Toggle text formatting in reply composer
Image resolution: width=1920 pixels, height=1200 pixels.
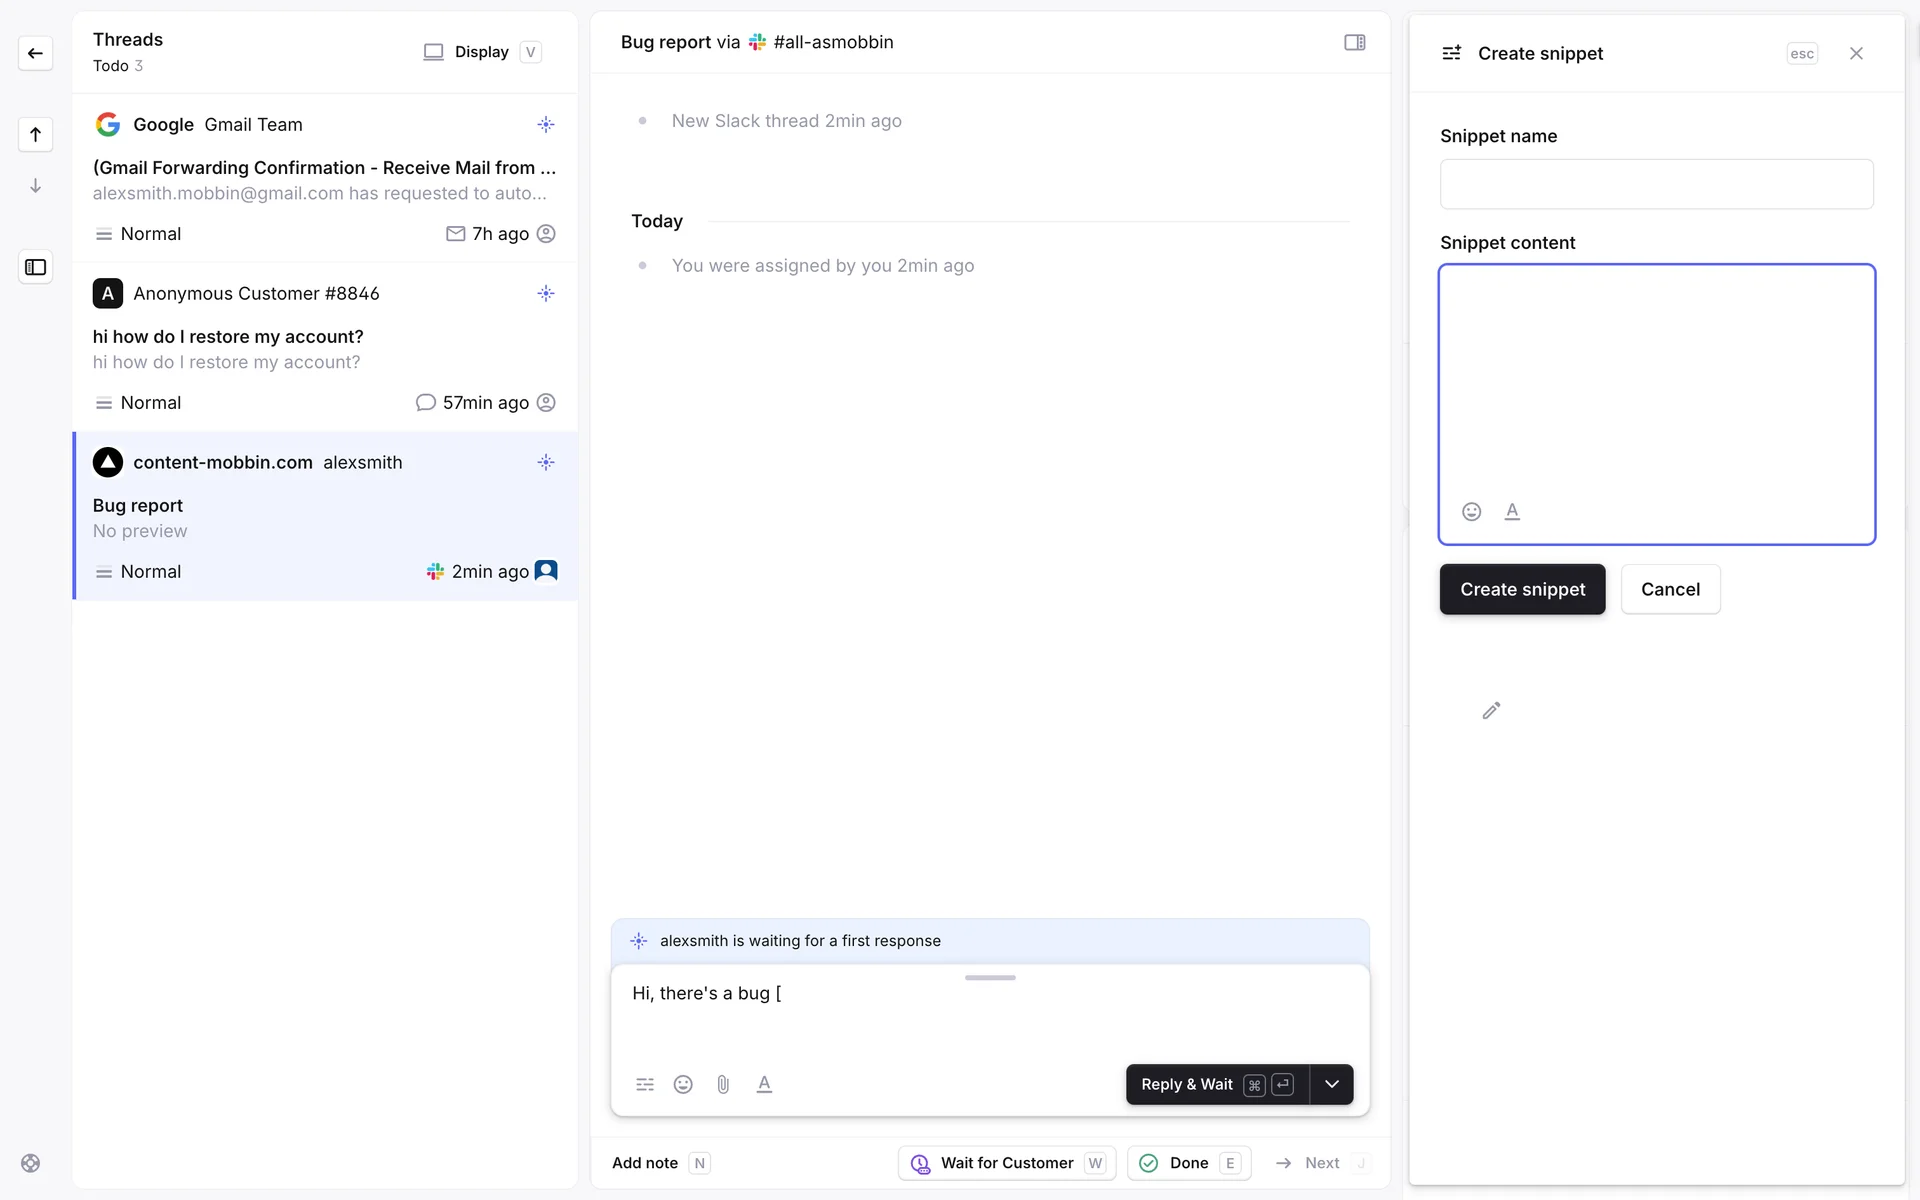point(764,1084)
